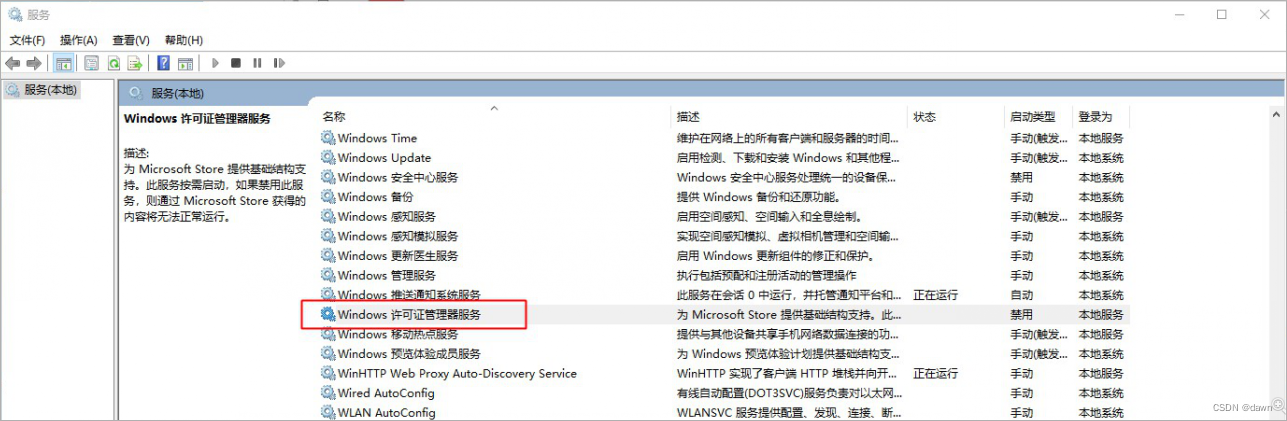Select the Windows 管理服务 service name
This screenshot has width=1287, height=421.
click(387, 275)
